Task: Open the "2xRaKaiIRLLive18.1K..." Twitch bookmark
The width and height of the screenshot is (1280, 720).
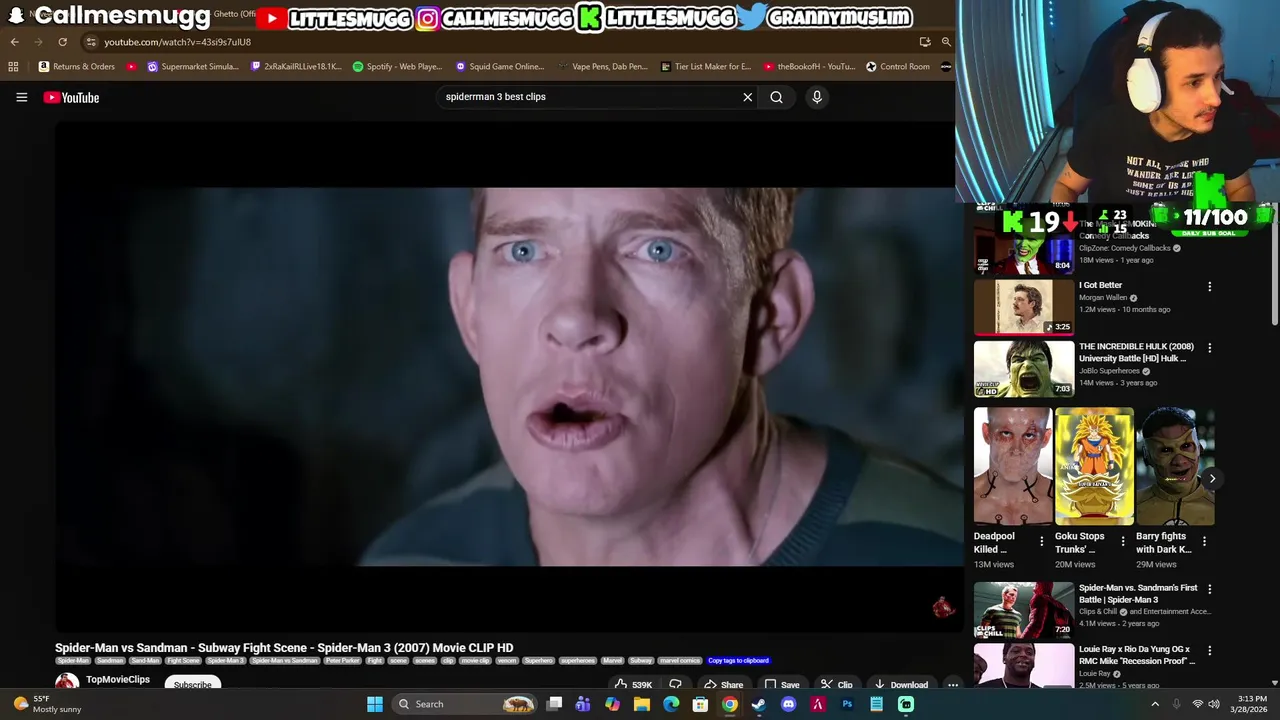Action: tap(296, 67)
